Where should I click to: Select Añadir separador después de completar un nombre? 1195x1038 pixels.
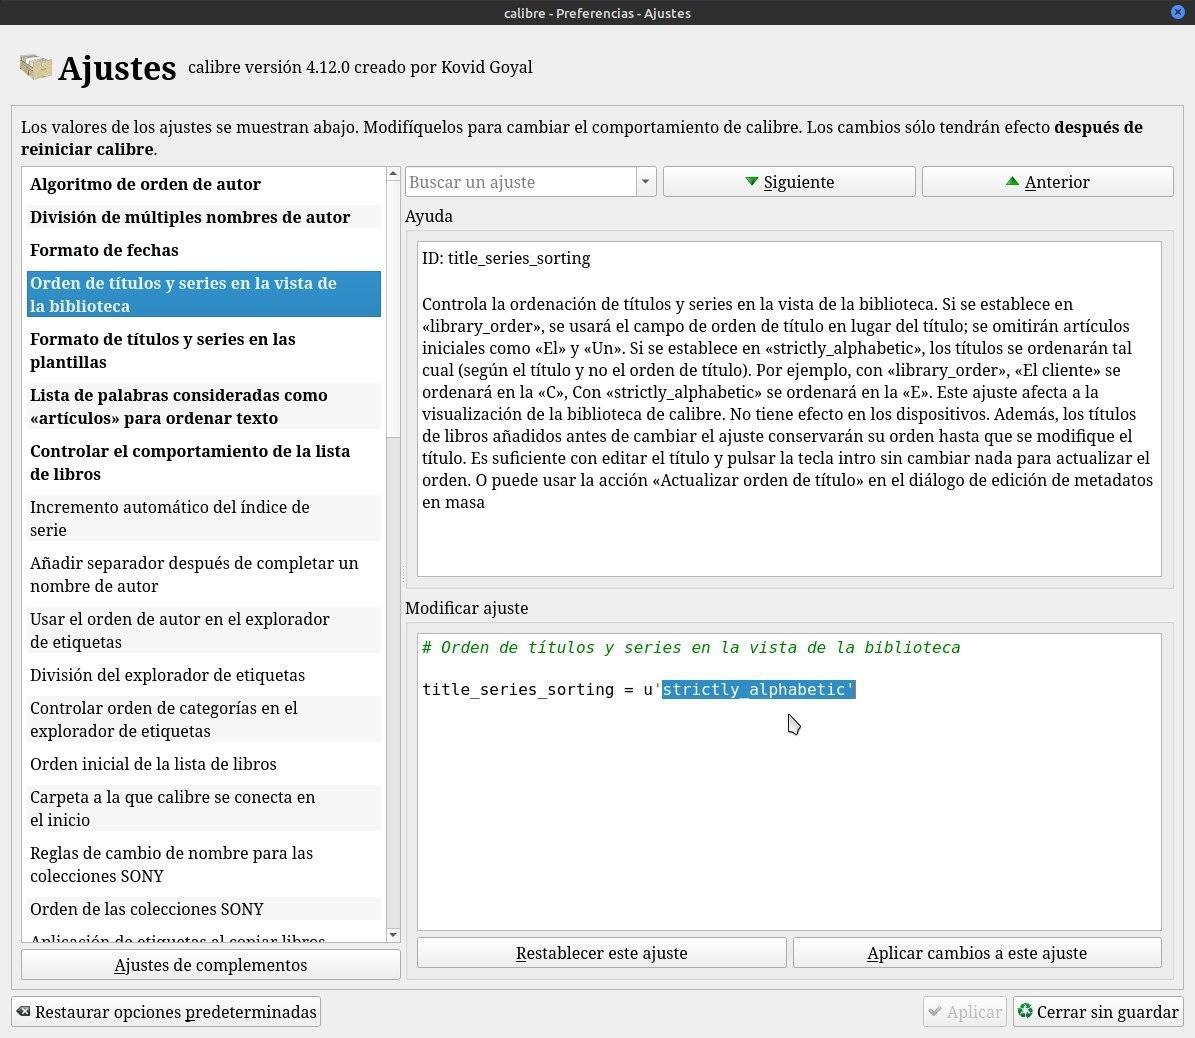tap(203, 574)
